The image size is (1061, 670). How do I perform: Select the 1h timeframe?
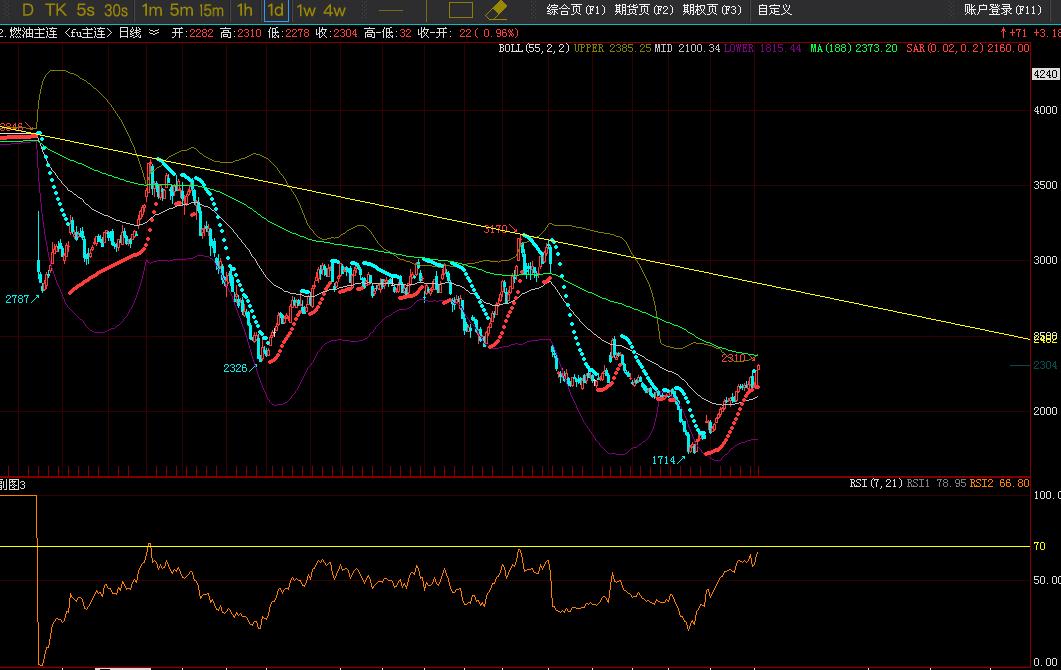(x=245, y=10)
